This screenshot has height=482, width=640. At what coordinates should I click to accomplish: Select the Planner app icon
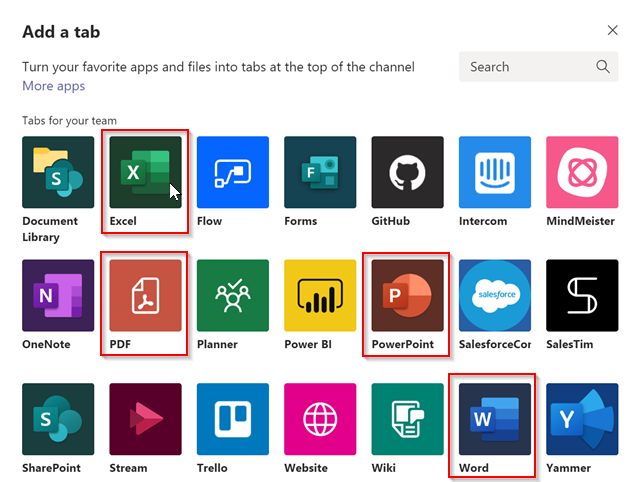click(x=233, y=295)
